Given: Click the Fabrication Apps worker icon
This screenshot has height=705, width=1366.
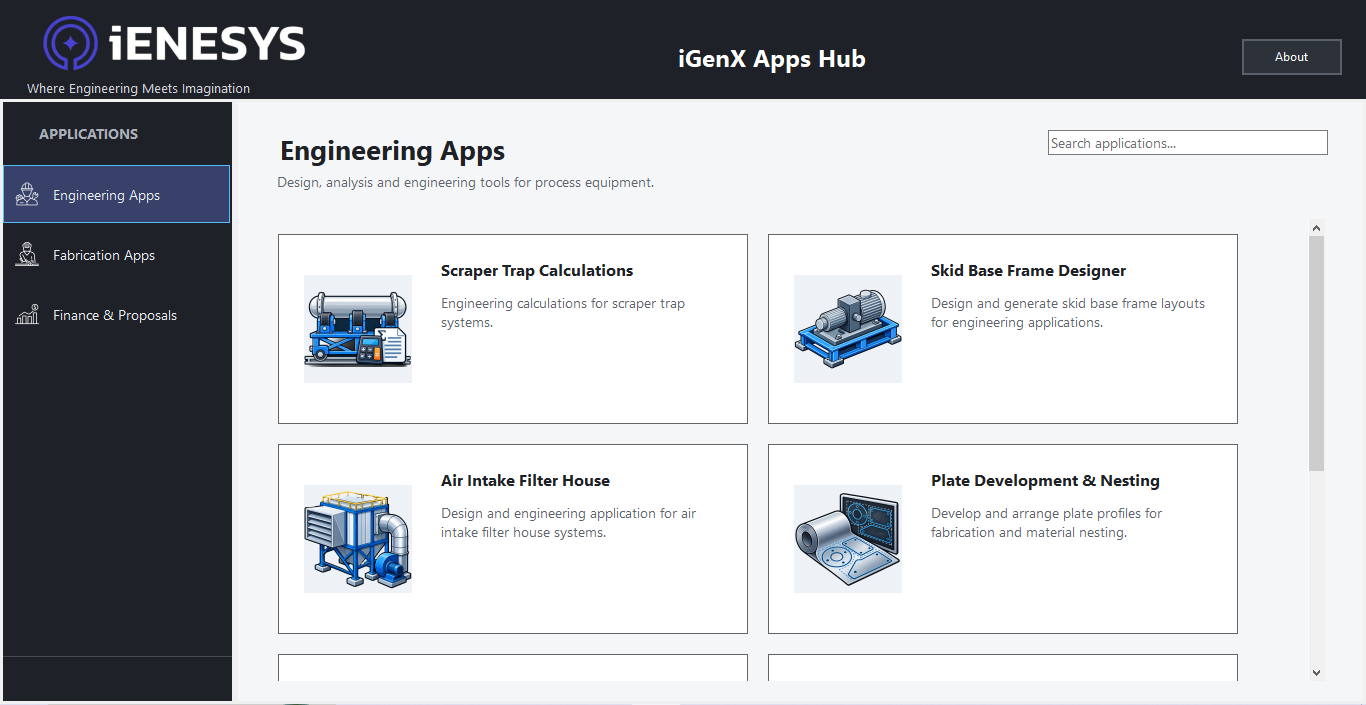Looking at the screenshot, I should pyautogui.click(x=27, y=255).
